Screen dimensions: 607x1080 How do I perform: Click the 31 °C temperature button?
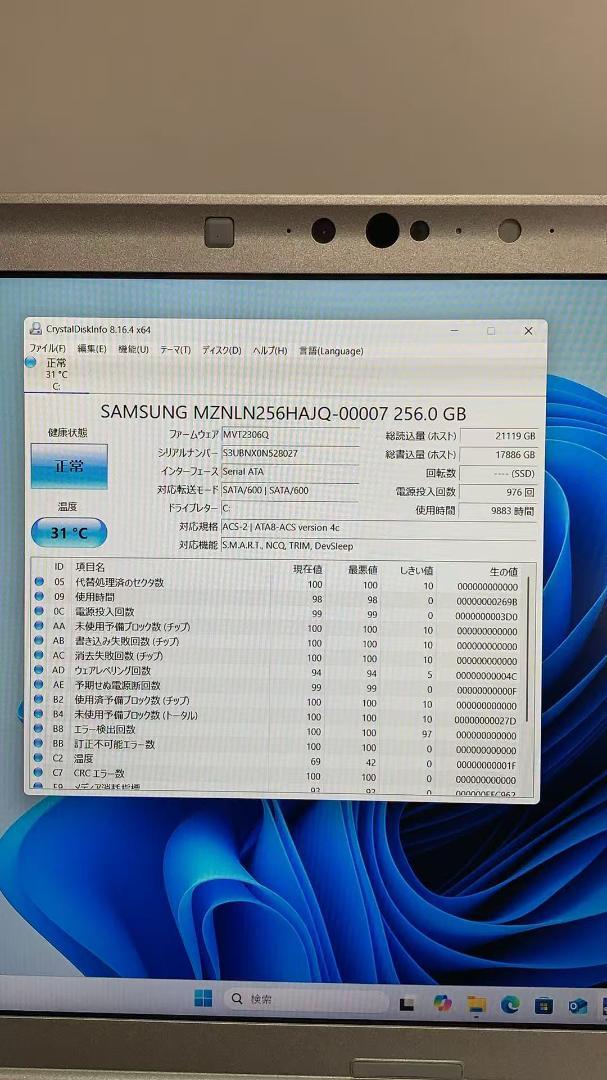(x=69, y=533)
